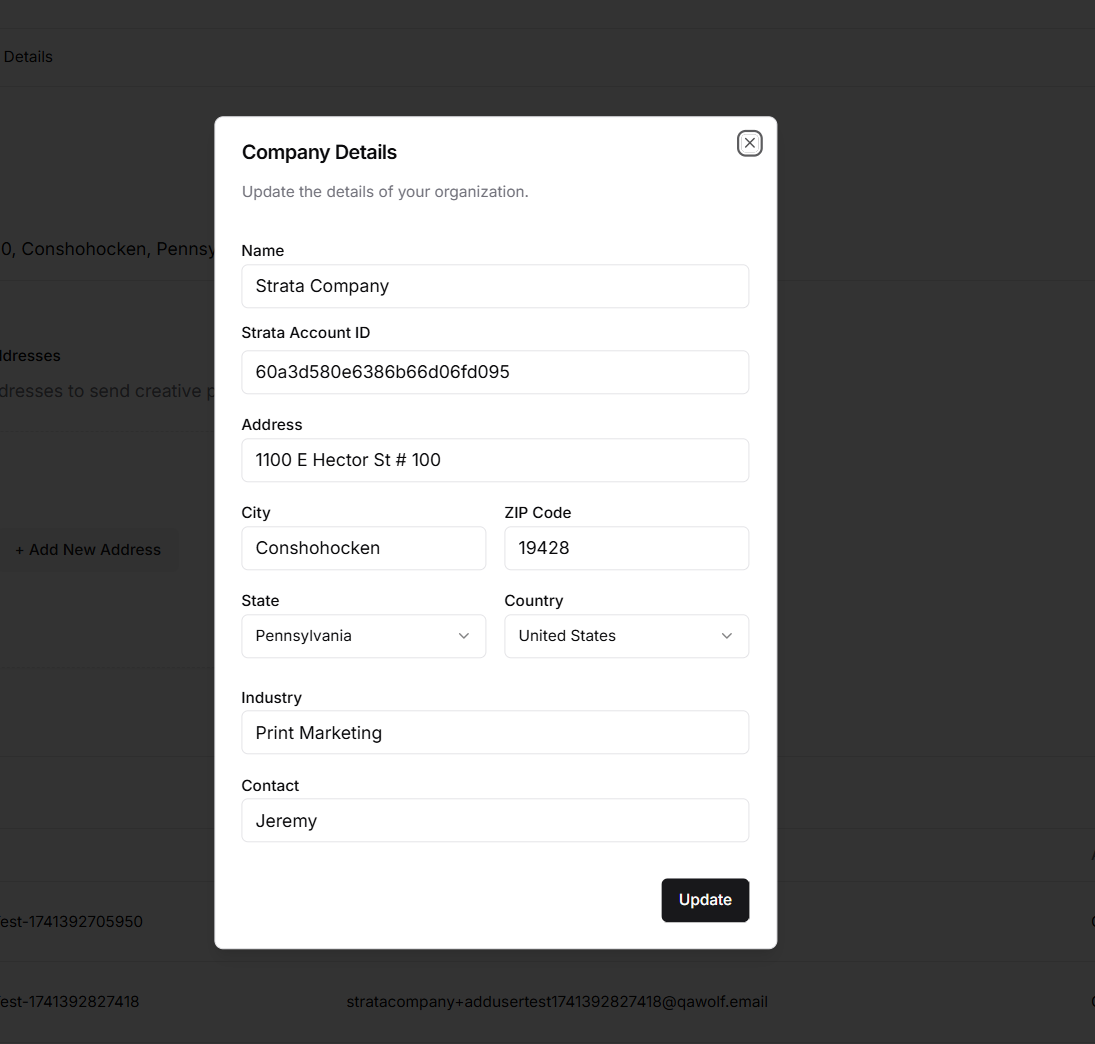Click the Name label
This screenshot has width=1095, height=1044.
click(263, 251)
